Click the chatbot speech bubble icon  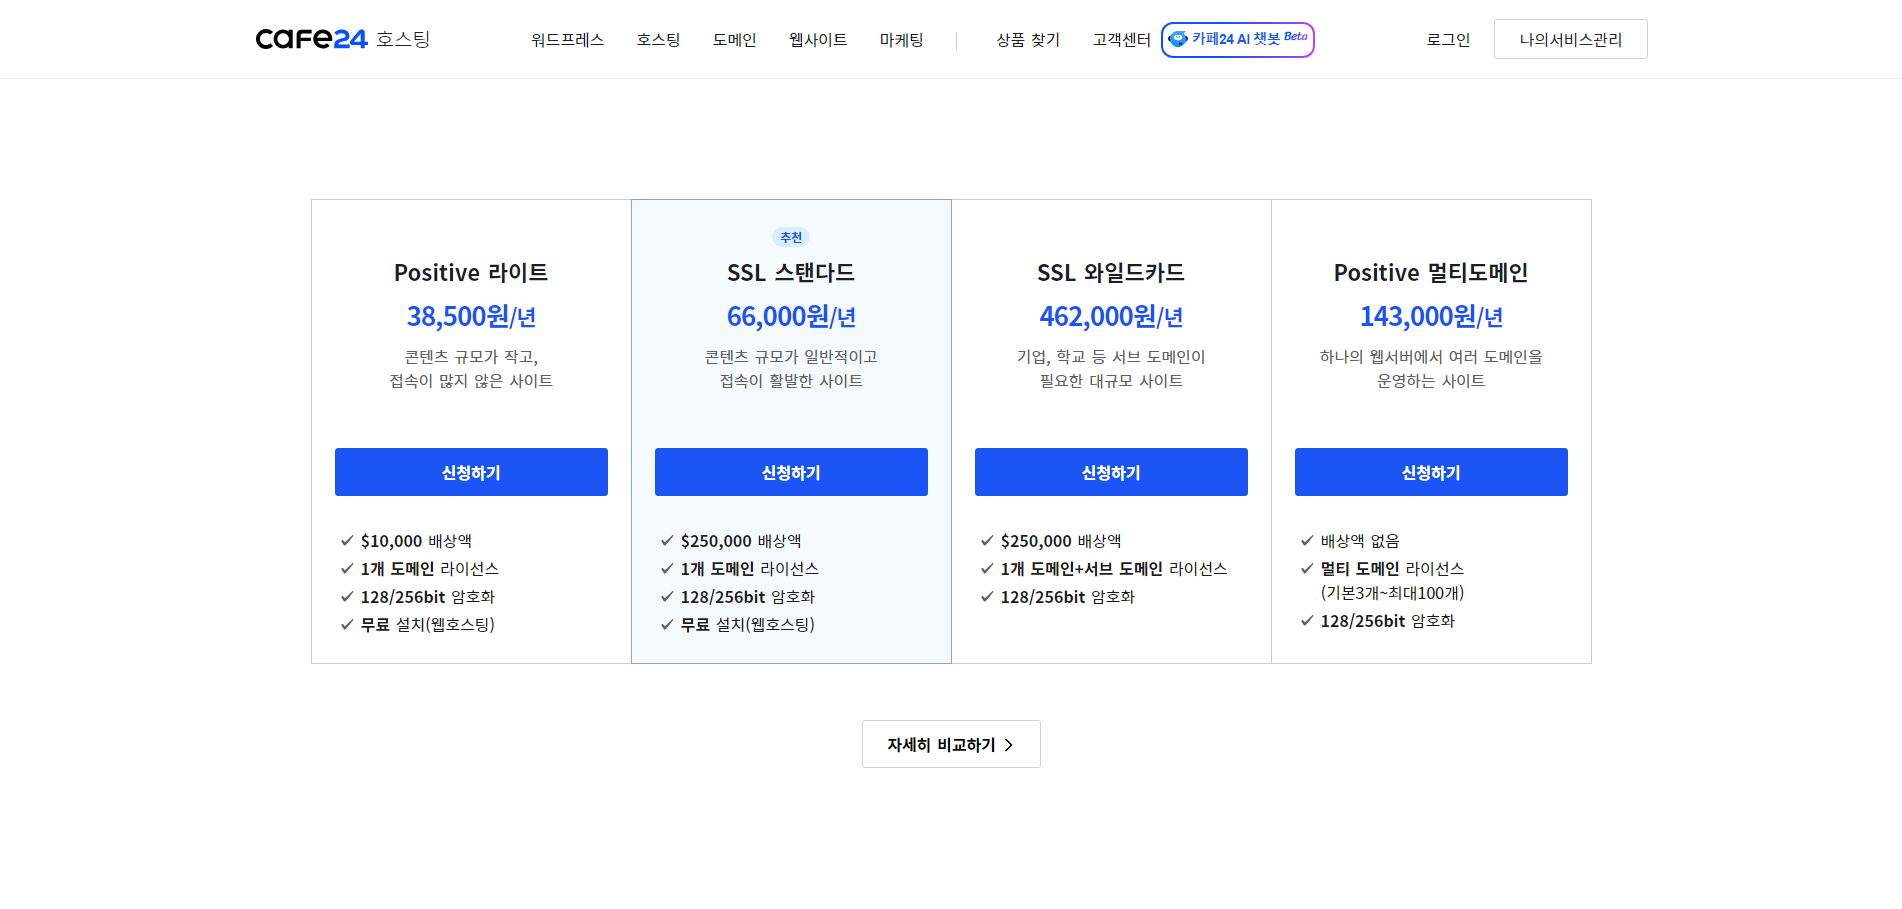(1179, 39)
